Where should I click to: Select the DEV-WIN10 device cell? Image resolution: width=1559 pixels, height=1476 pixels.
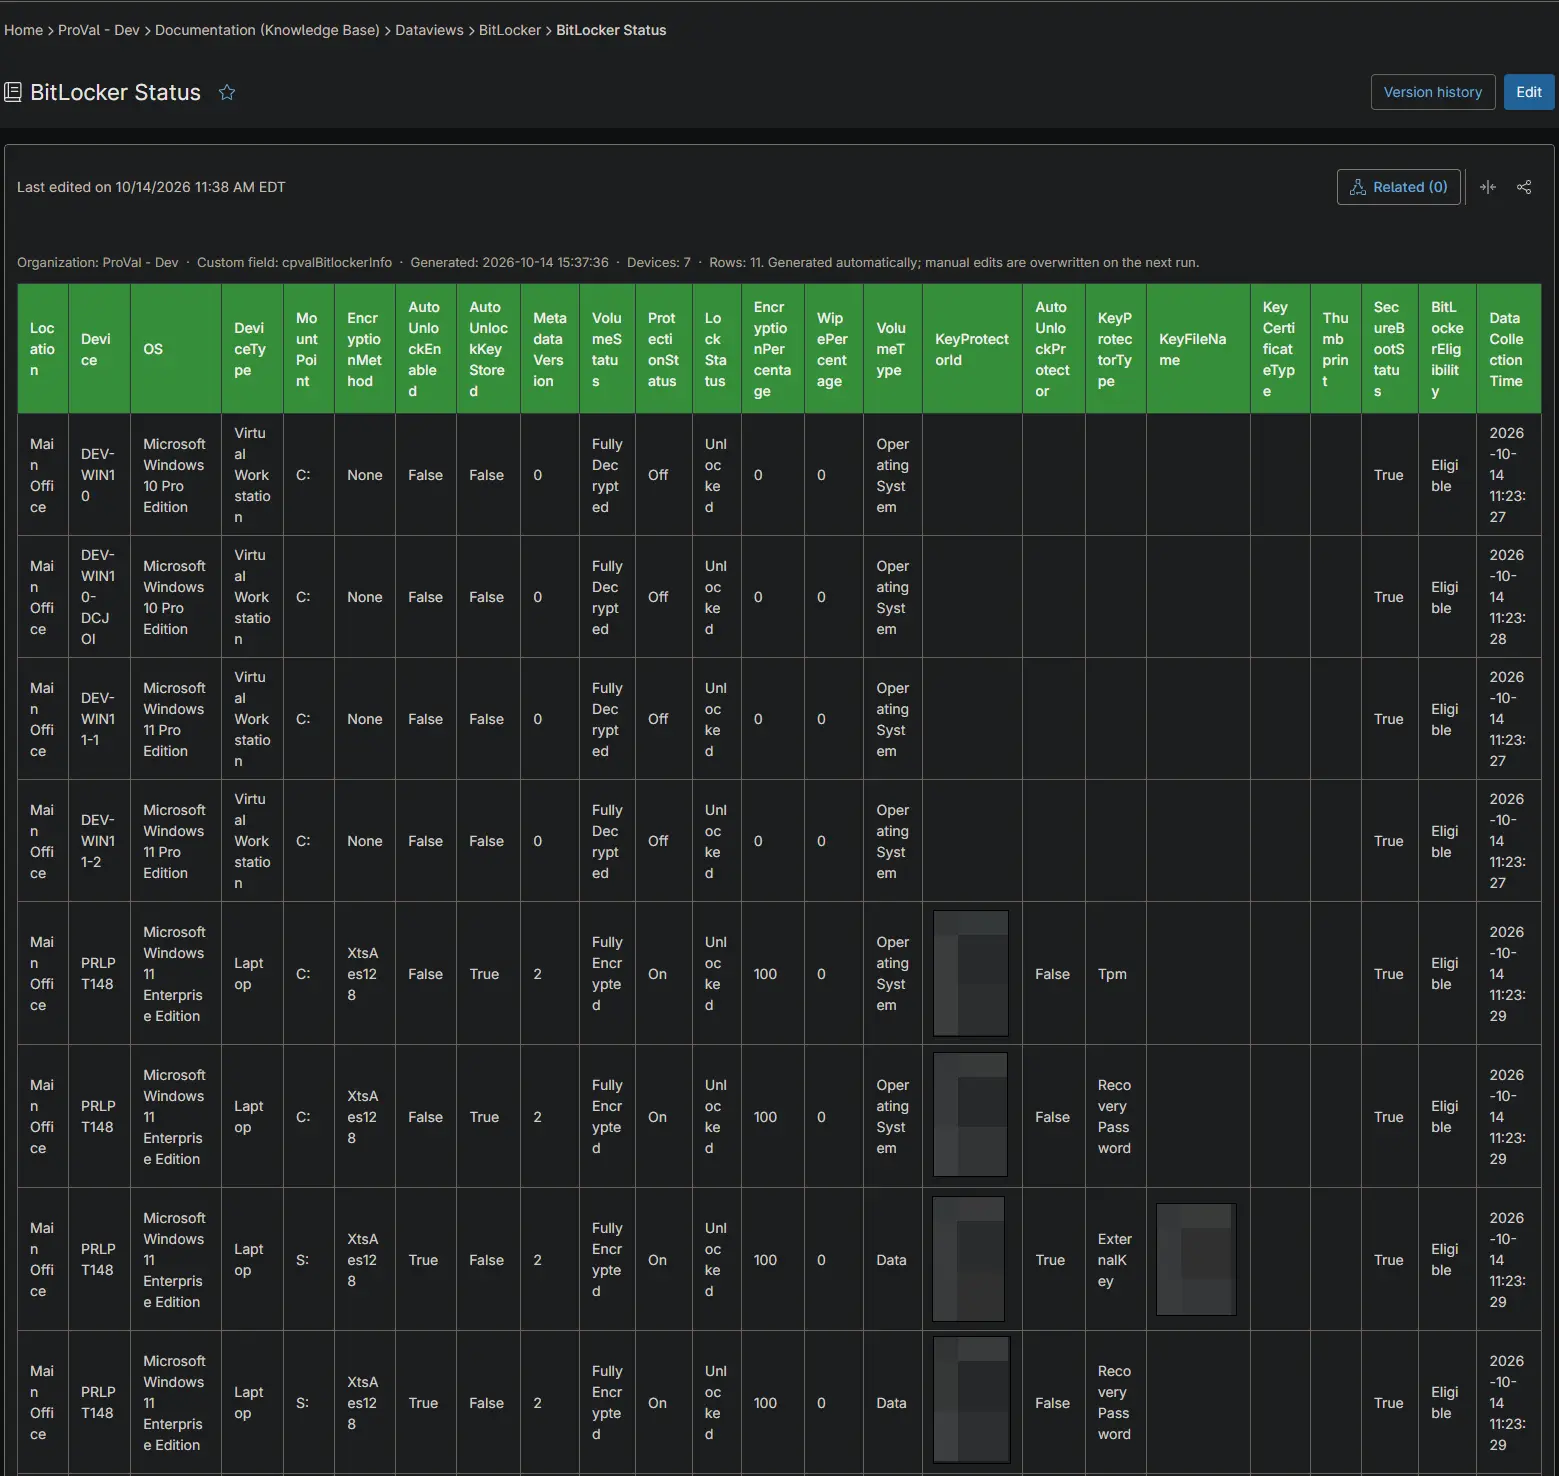tap(100, 475)
